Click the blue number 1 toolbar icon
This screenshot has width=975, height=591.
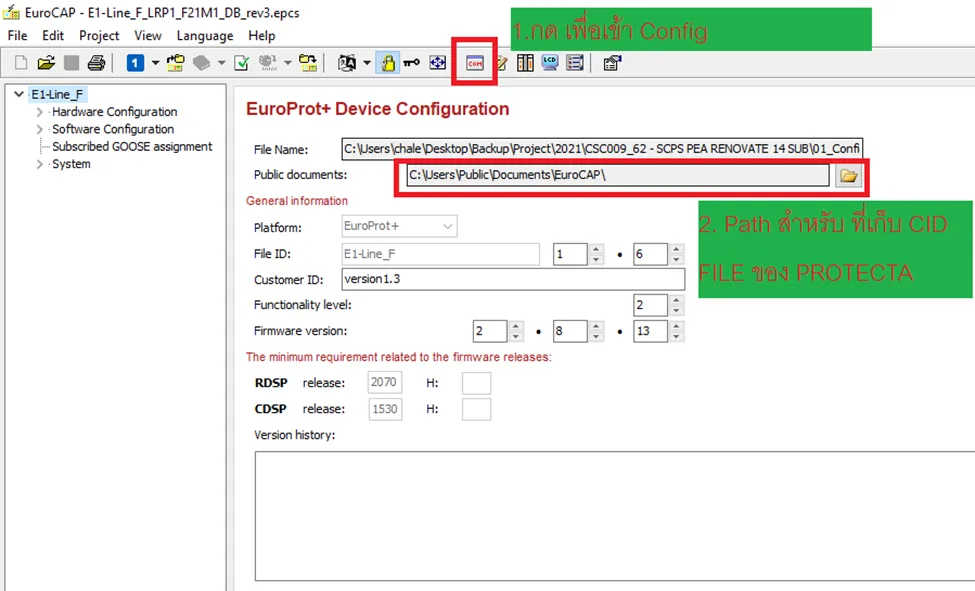coord(135,63)
